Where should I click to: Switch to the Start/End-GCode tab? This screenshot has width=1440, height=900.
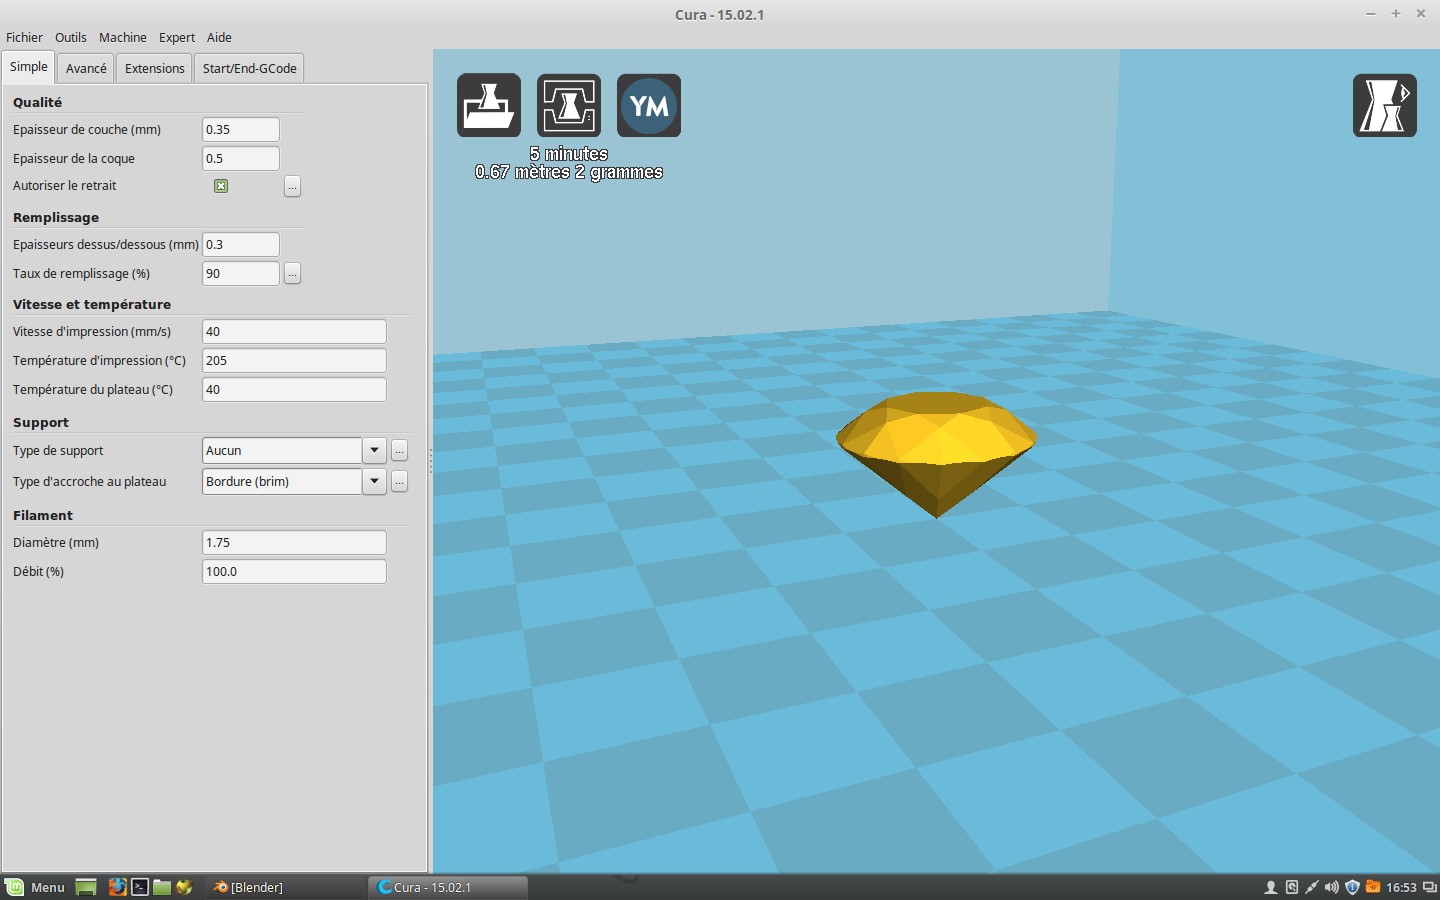click(x=249, y=68)
